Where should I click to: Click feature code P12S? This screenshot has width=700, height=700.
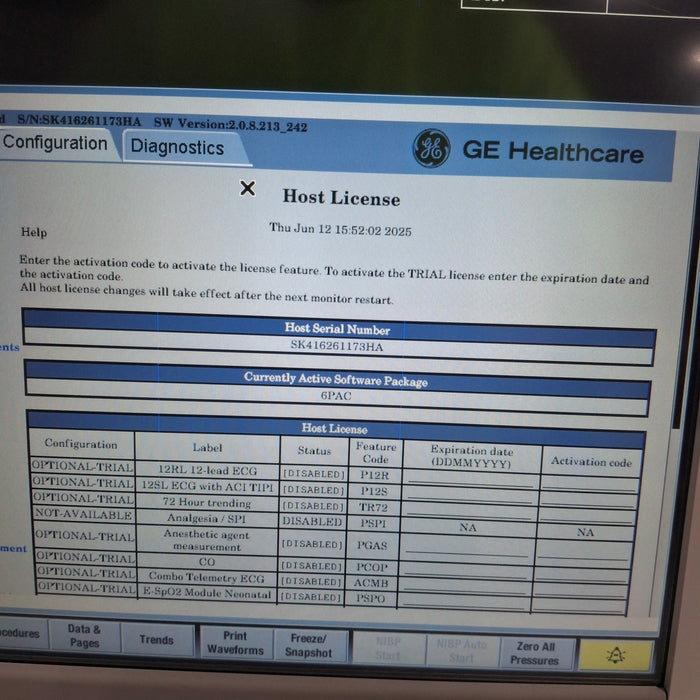374,491
